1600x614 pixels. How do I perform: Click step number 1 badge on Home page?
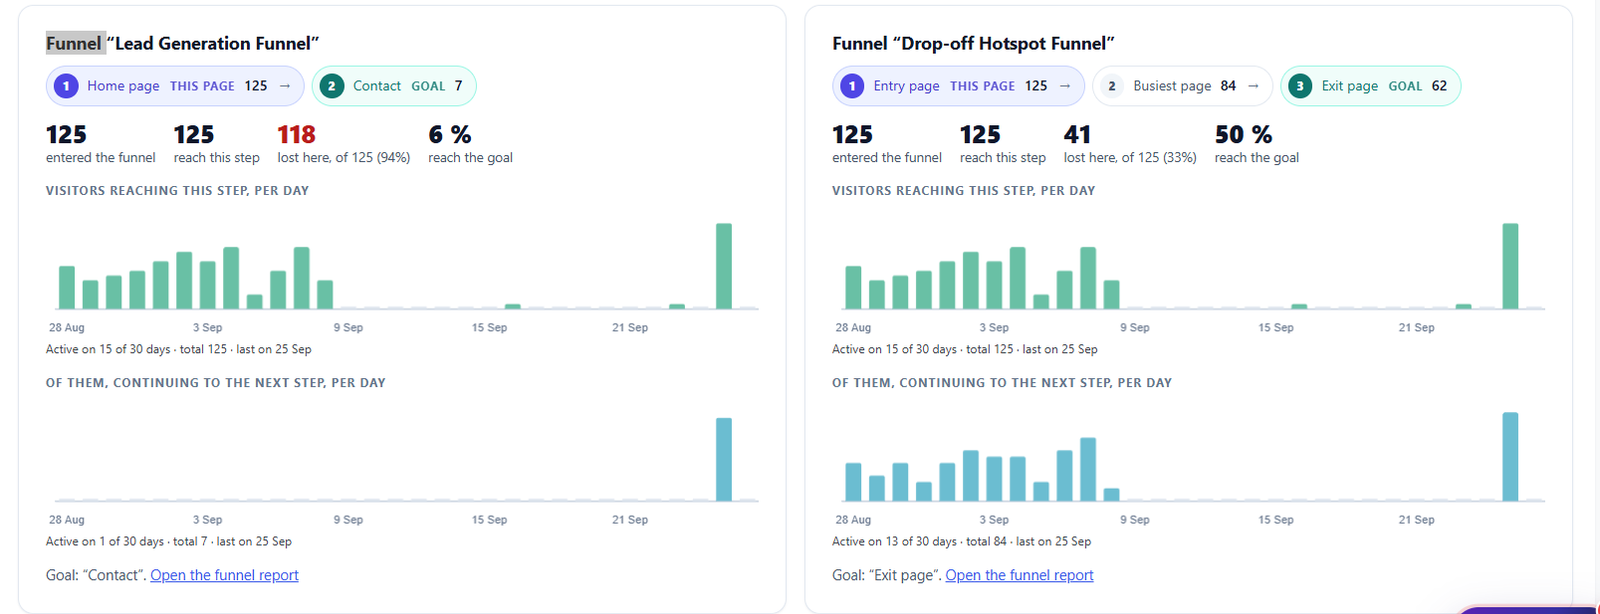(66, 86)
